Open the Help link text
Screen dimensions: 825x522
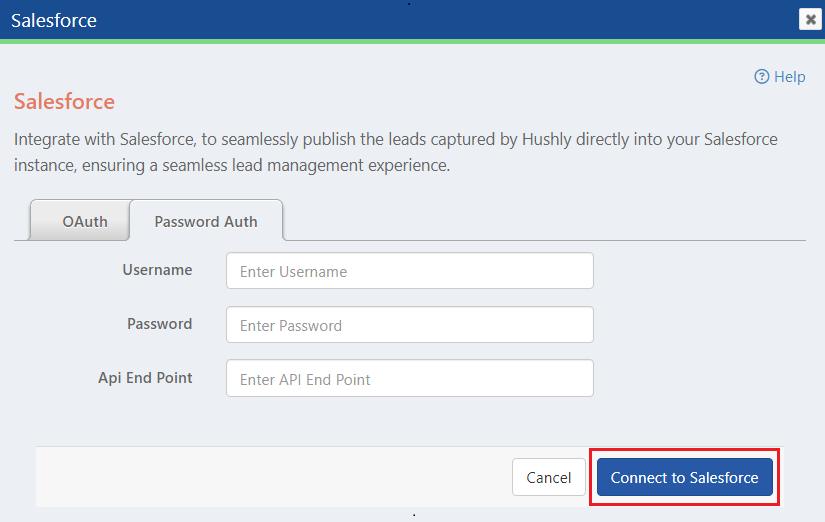tap(789, 77)
